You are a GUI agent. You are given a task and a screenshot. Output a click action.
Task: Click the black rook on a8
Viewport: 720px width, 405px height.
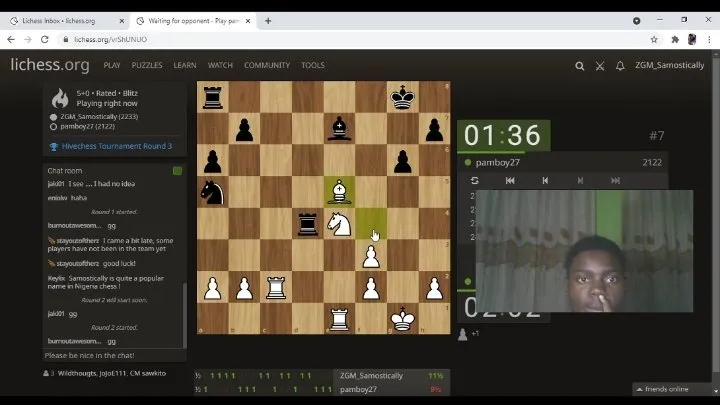tap(213, 97)
